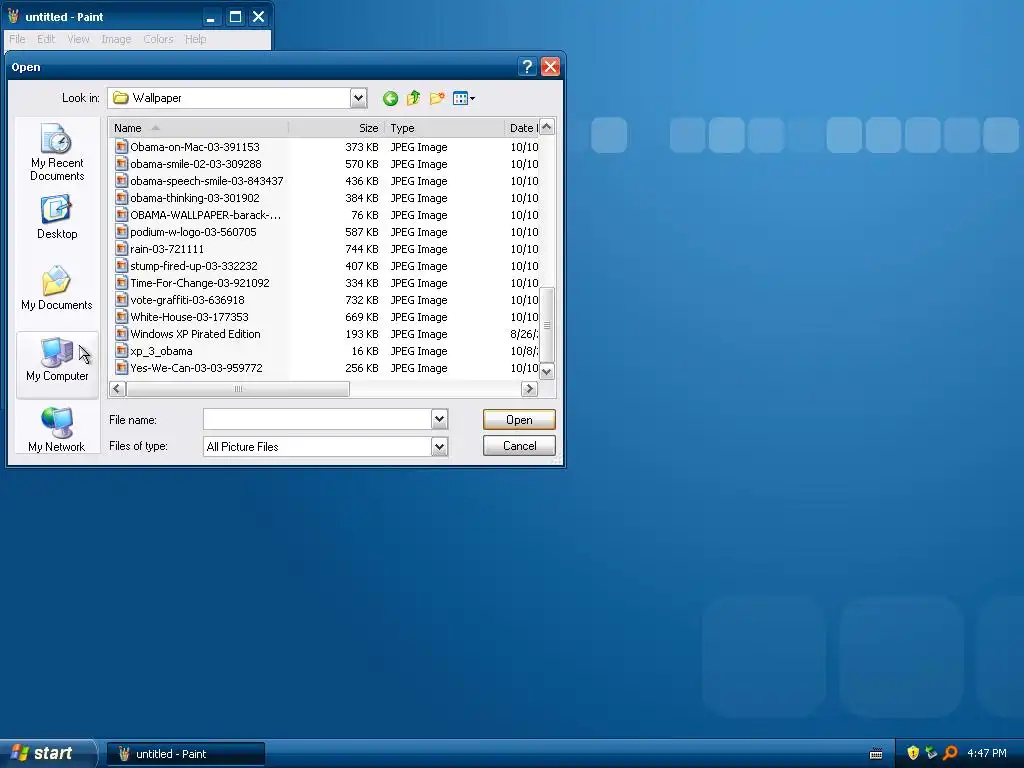Click file icon of rain-03-721111

121,249
